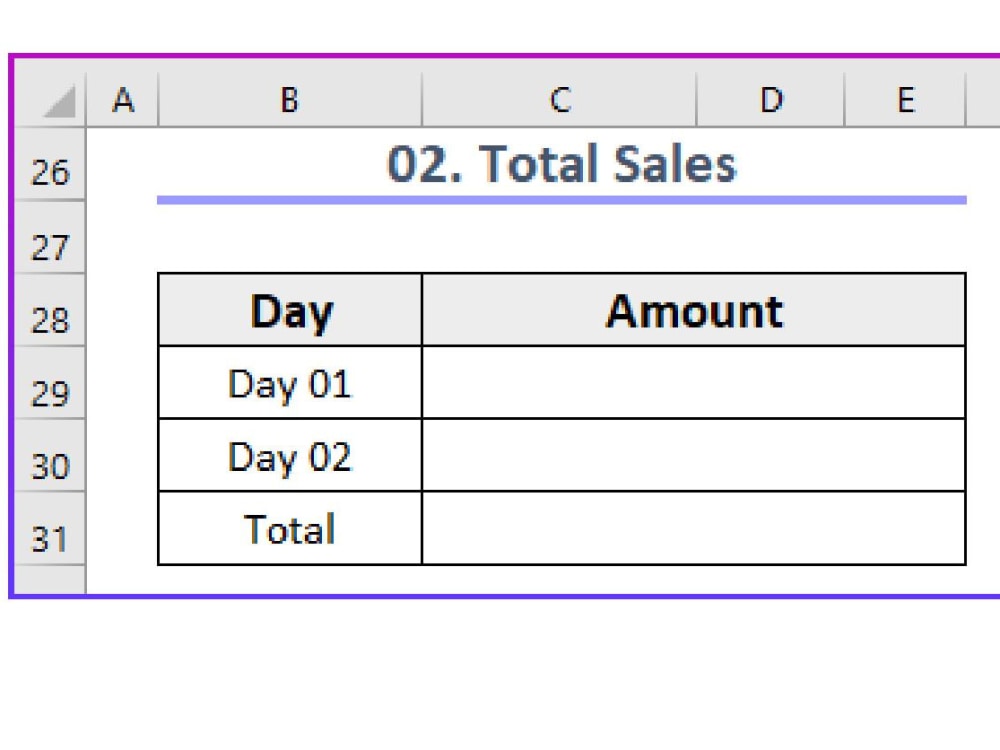Select the 'Day 01' cell
The height and width of the screenshot is (750, 1000).
point(290,383)
